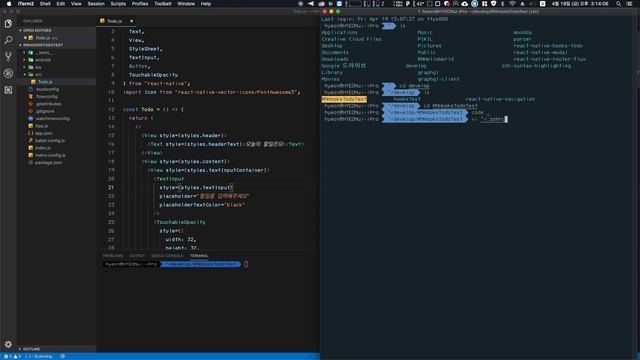This screenshot has width=640, height=360.
Task: Open the Debug view in the activity bar
Action: pyautogui.click(x=8, y=73)
